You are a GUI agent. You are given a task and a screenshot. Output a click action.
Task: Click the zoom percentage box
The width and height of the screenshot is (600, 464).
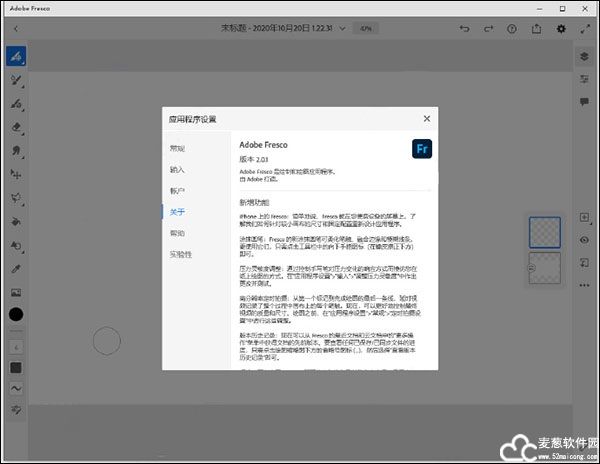[x=366, y=28]
